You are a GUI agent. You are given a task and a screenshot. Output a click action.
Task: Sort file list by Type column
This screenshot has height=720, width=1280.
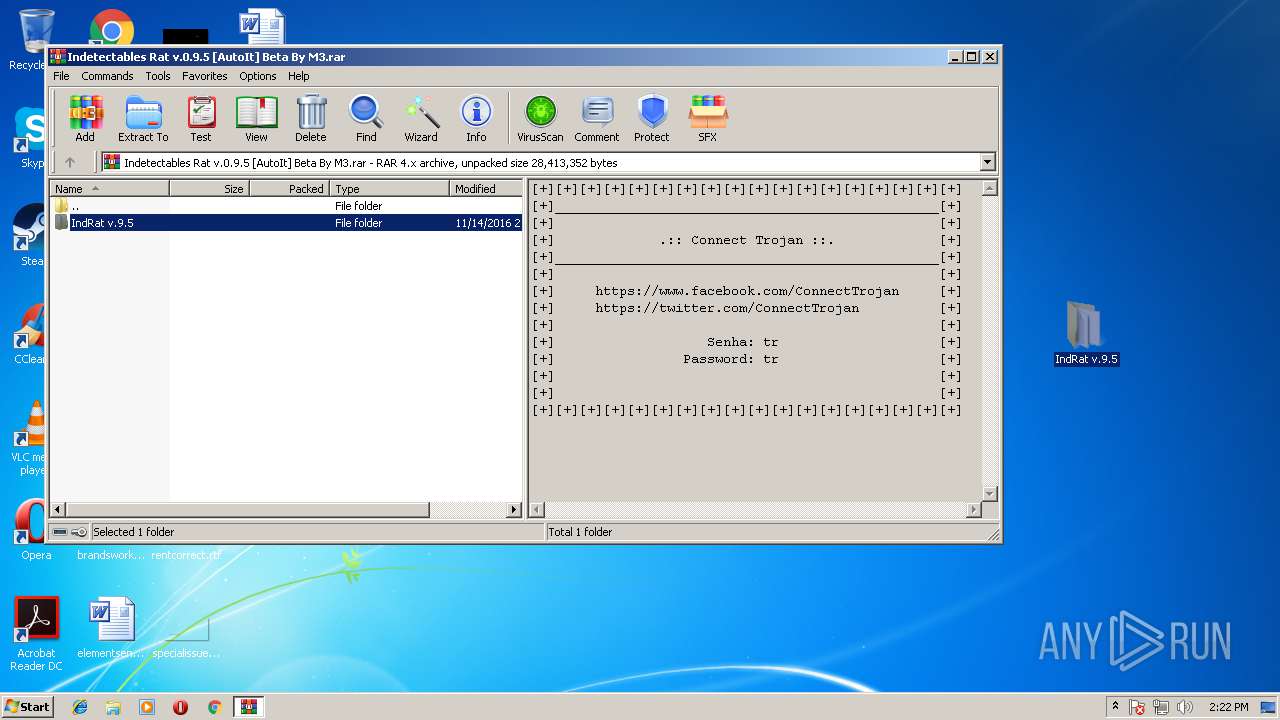[x=390, y=188]
